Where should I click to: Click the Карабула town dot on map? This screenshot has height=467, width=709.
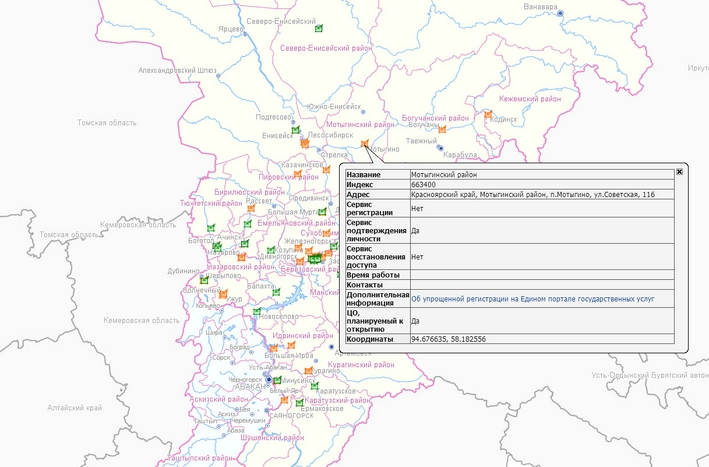point(440,150)
